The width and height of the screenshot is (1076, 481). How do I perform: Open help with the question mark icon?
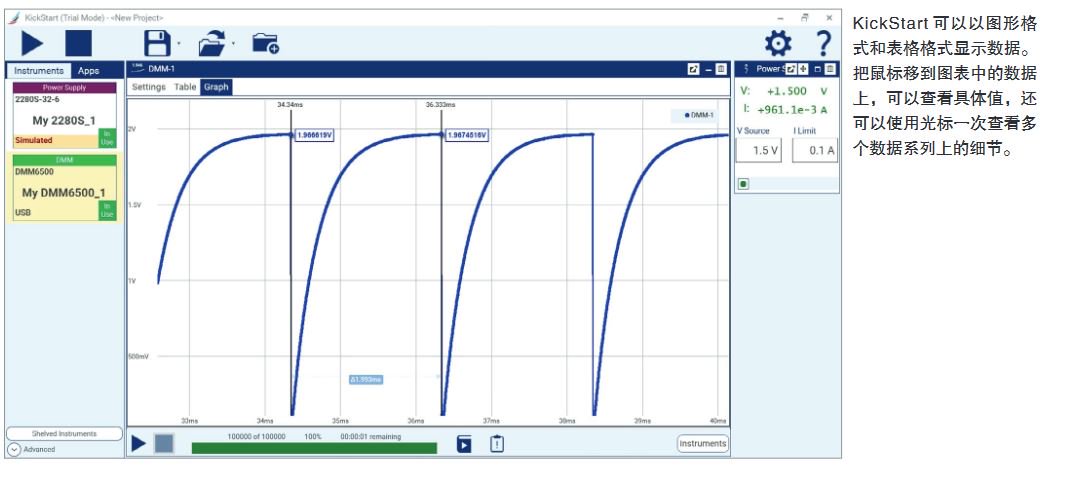(823, 43)
